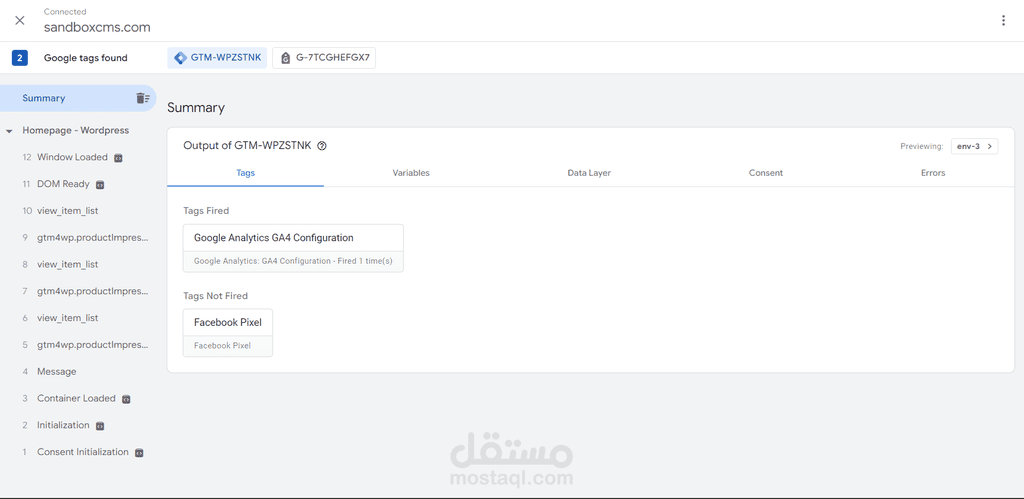Select event 1 Consent Initialization
This screenshot has height=499, width=1024.
pyautogui.click(x=82, y=452)
